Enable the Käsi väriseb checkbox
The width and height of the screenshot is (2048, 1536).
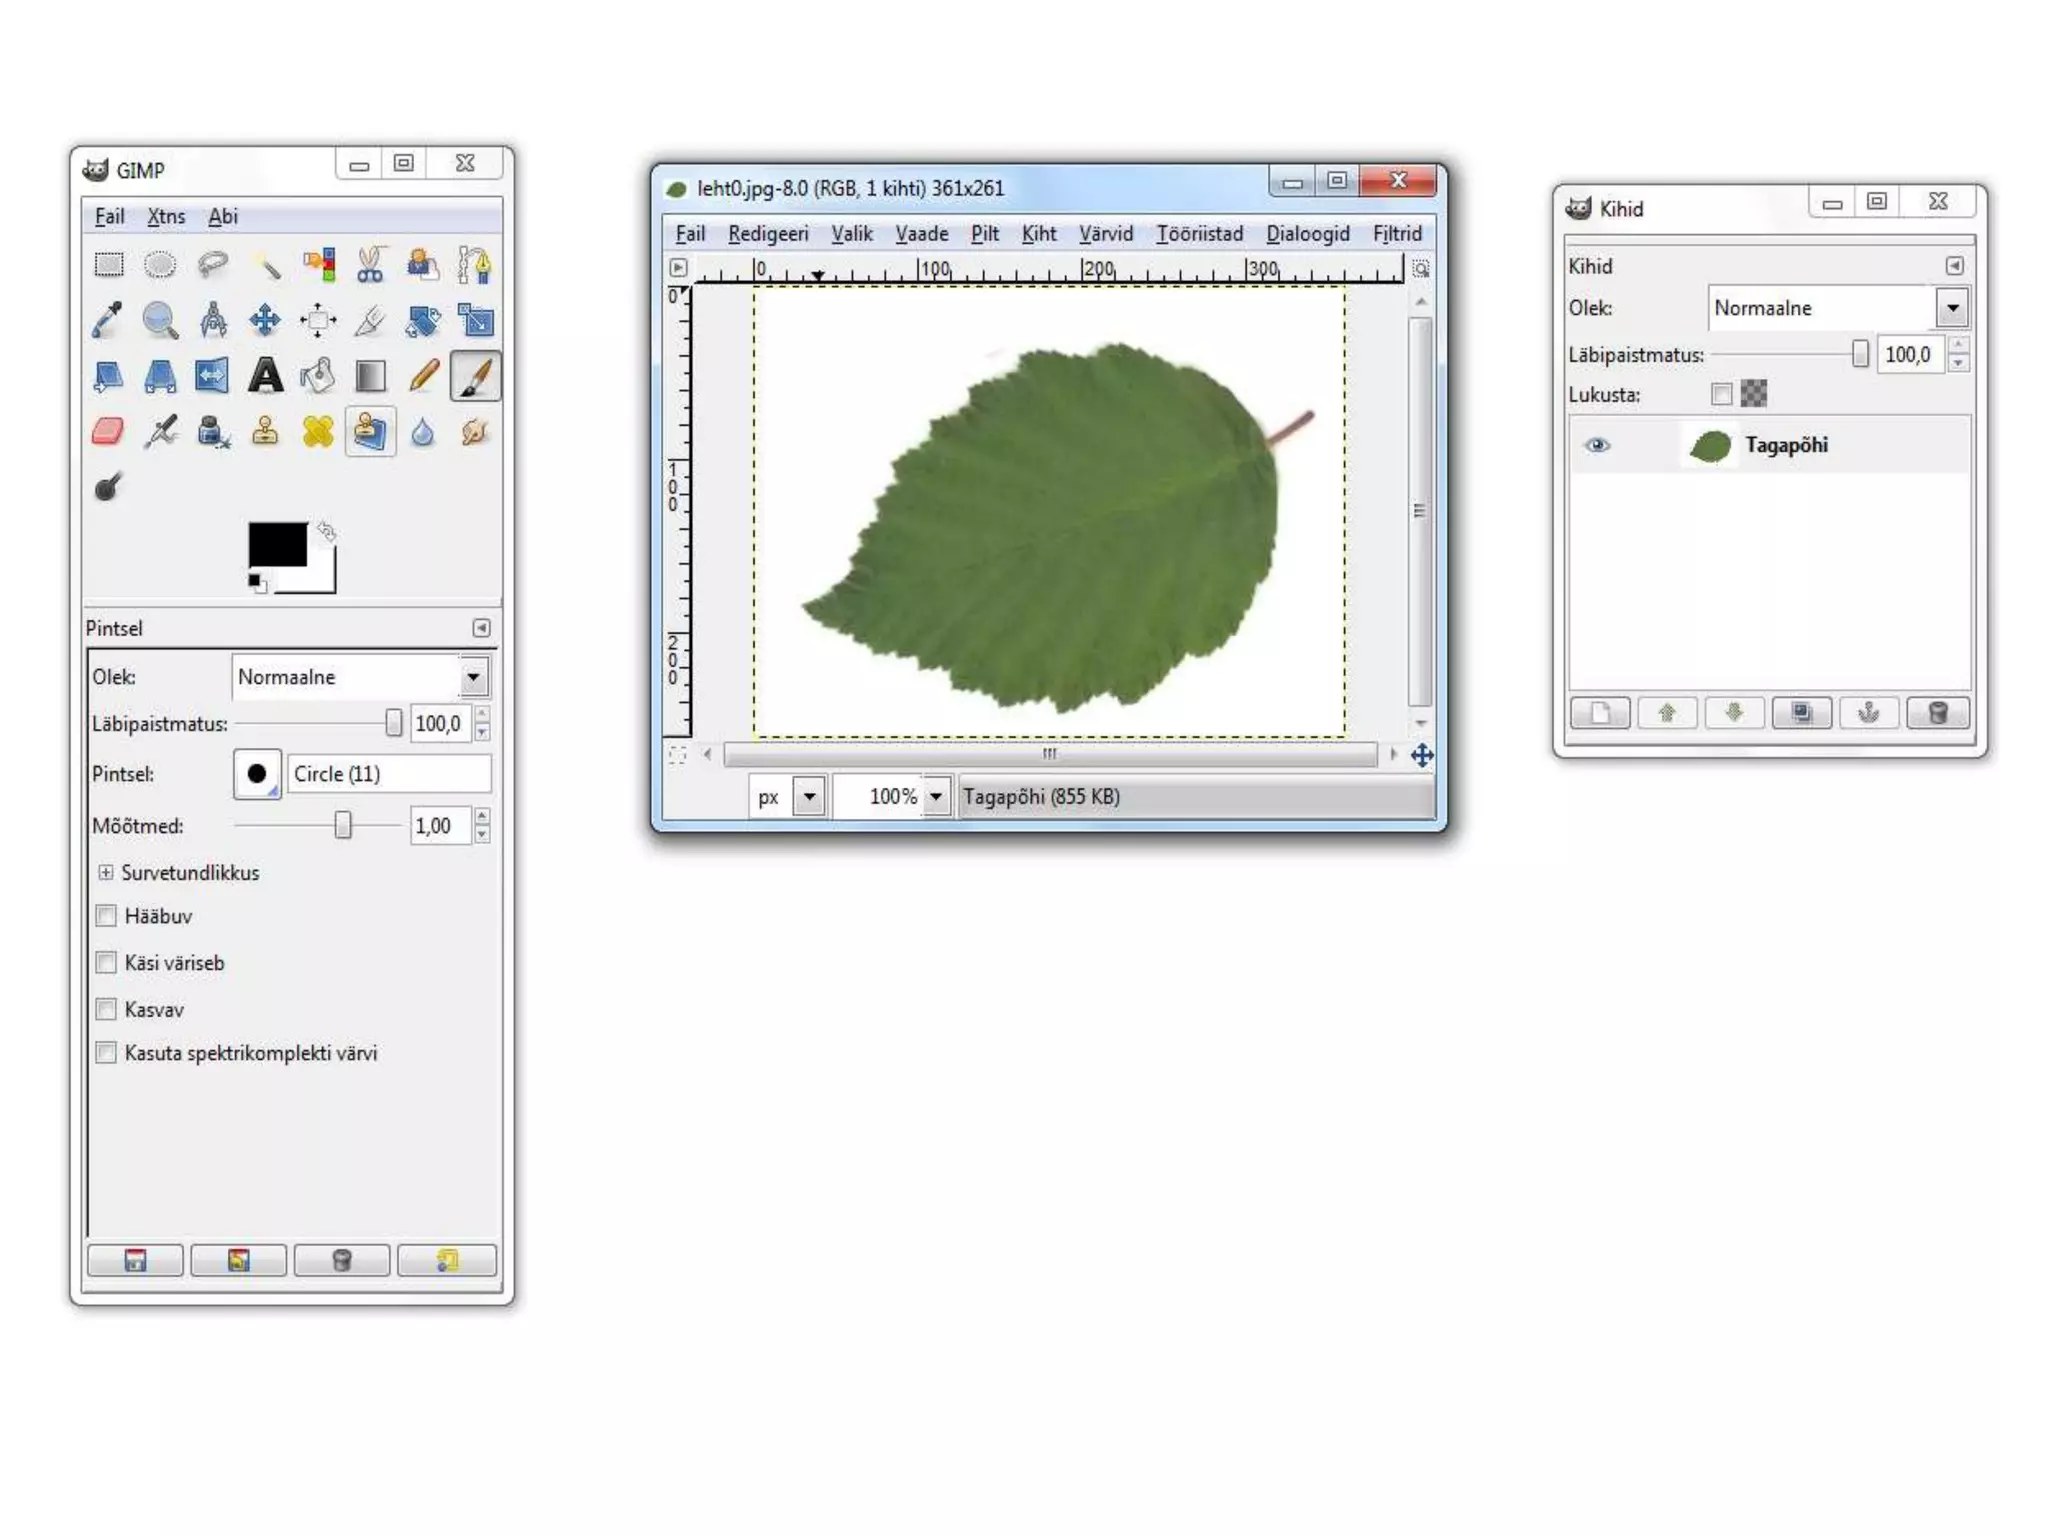click(106, 962)
